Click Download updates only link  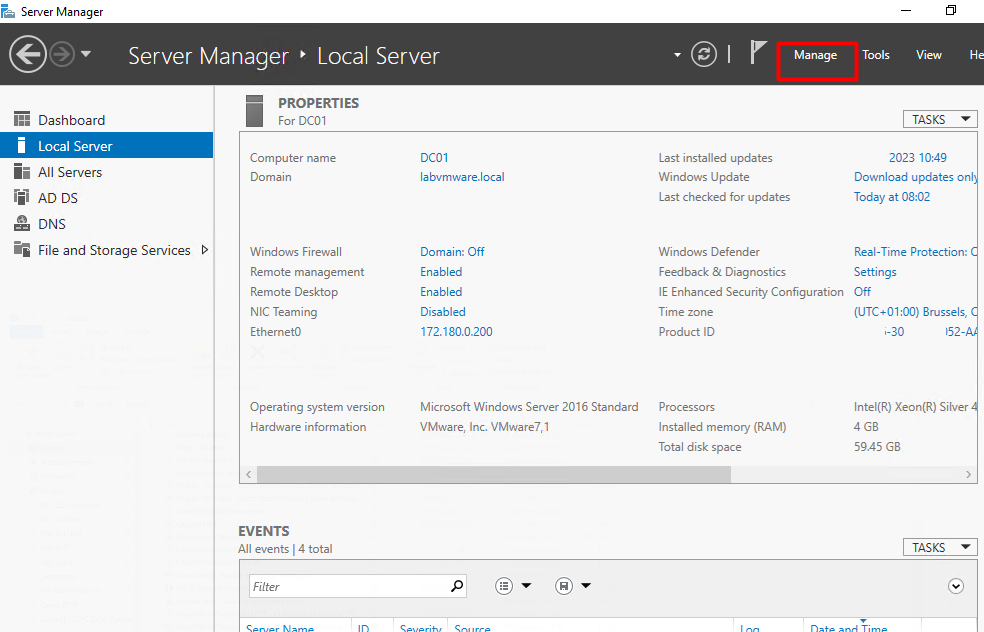coord(916,177)
